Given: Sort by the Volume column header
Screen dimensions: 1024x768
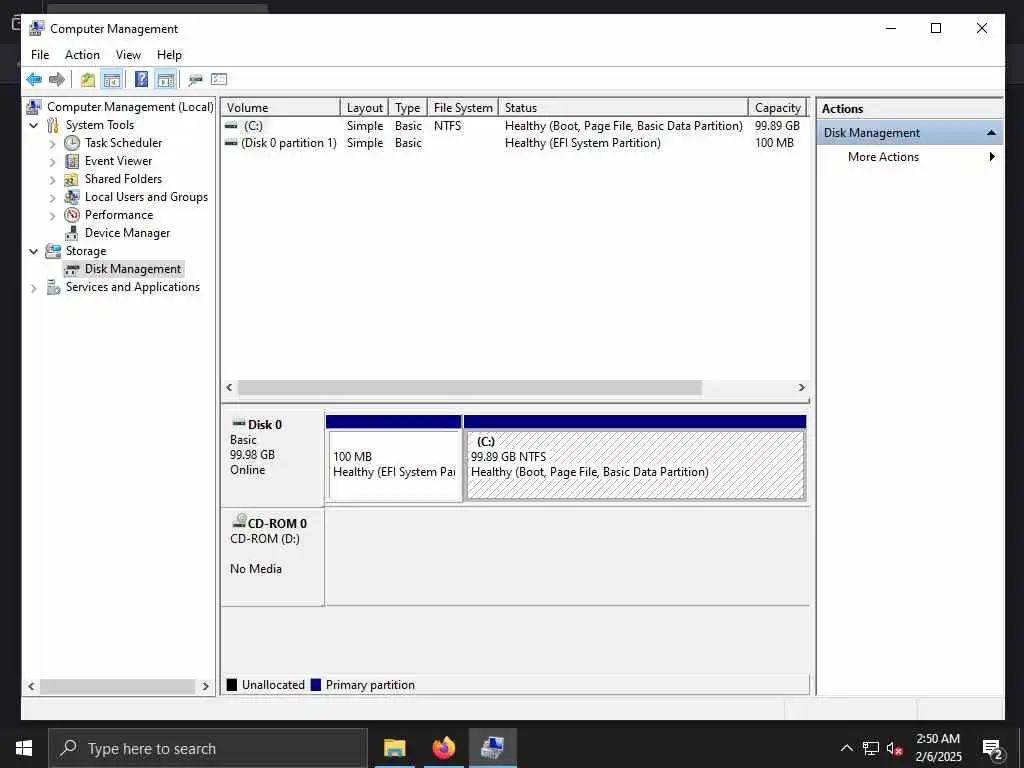Looking at the screenshot, I should [281, 108].
